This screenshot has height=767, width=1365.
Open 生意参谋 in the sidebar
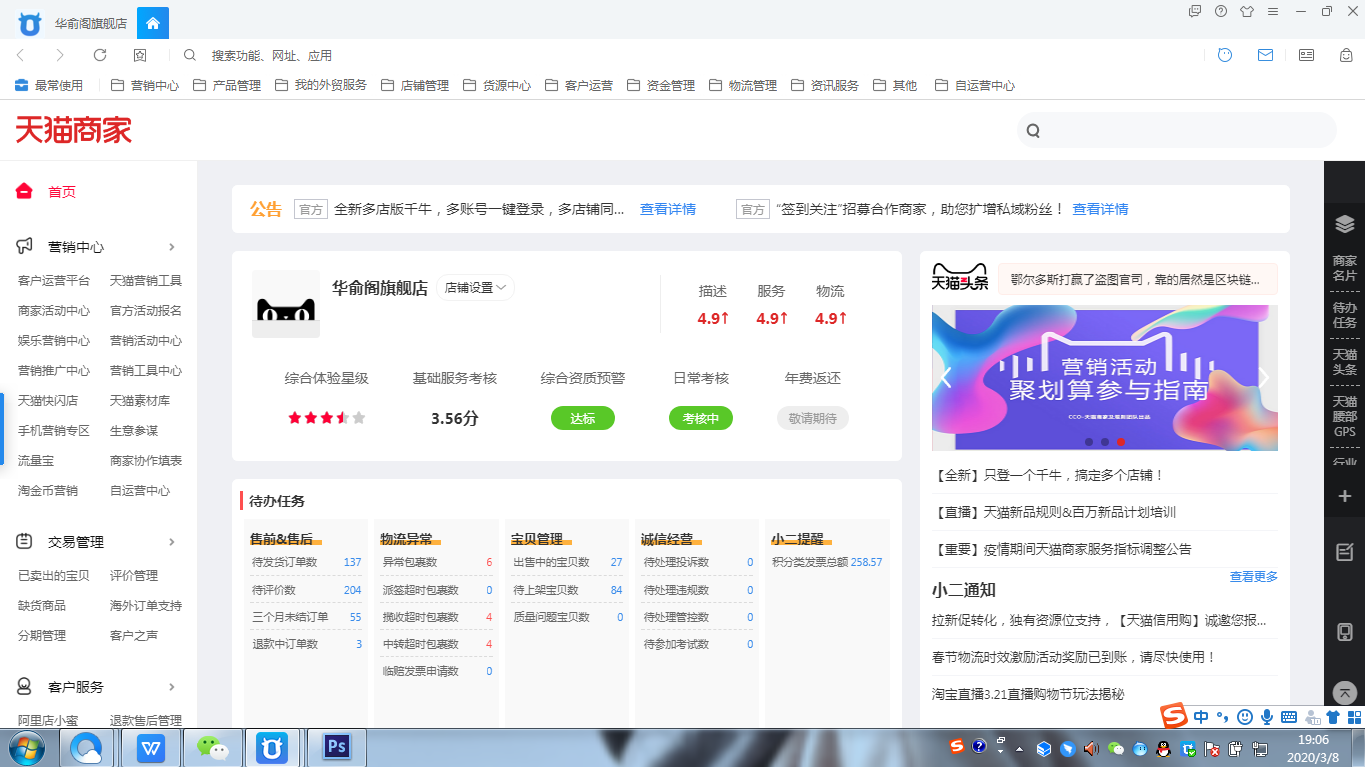tap(134, 430)
